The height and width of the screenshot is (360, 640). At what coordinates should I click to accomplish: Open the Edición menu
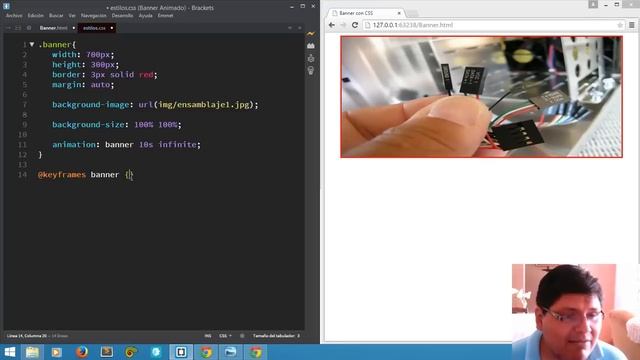click(x=36, y=16)
